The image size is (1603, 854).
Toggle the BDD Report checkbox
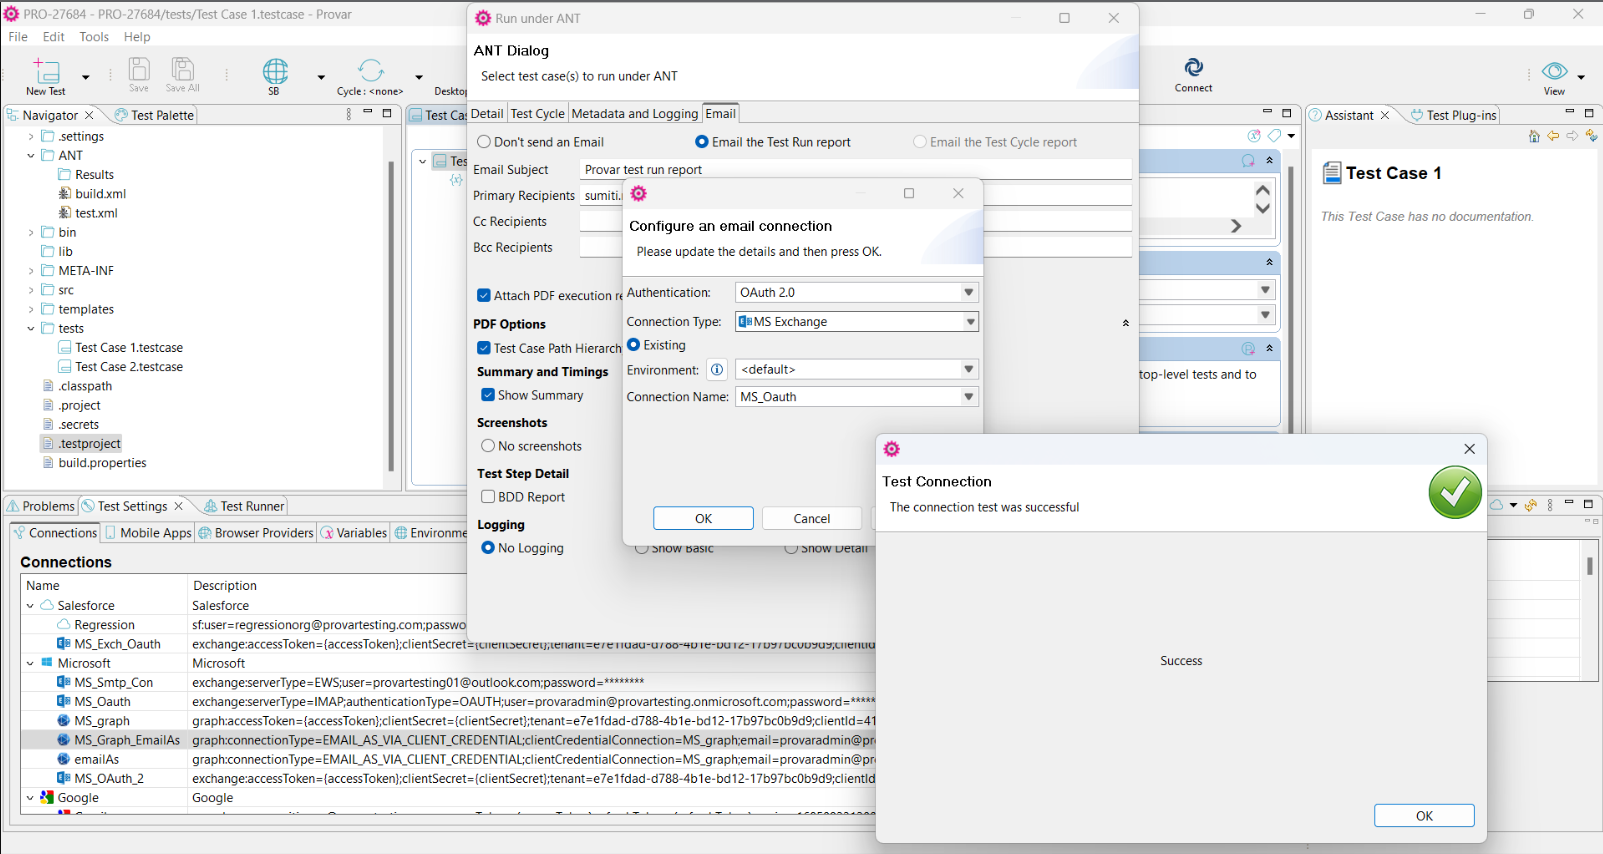(488, 497)
